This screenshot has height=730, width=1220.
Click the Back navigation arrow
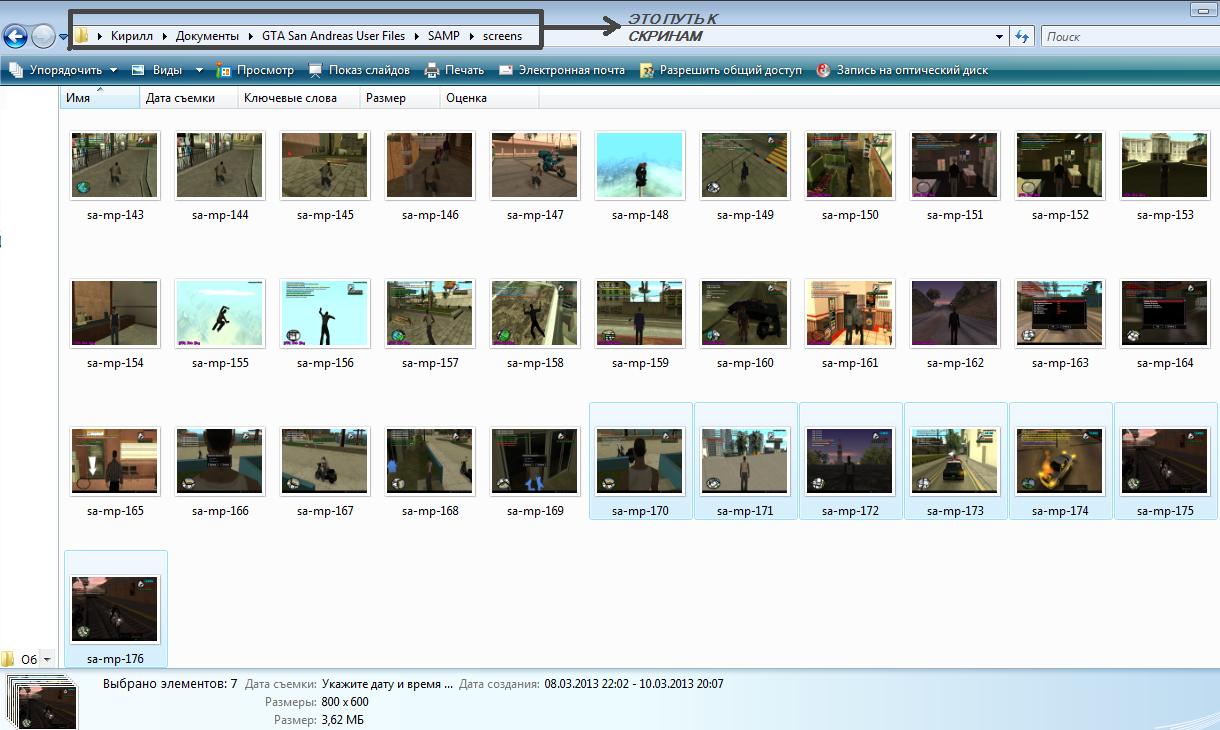point(15,37)
